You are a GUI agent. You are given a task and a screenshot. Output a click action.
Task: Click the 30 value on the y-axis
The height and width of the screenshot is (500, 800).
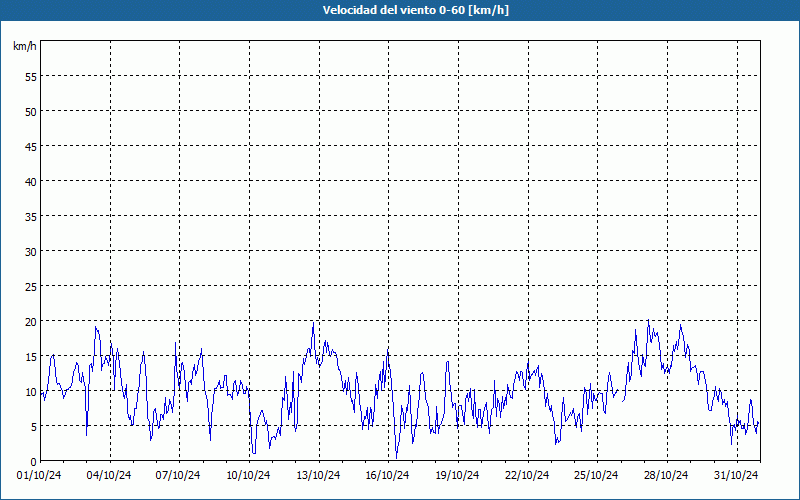pos(31,252)
